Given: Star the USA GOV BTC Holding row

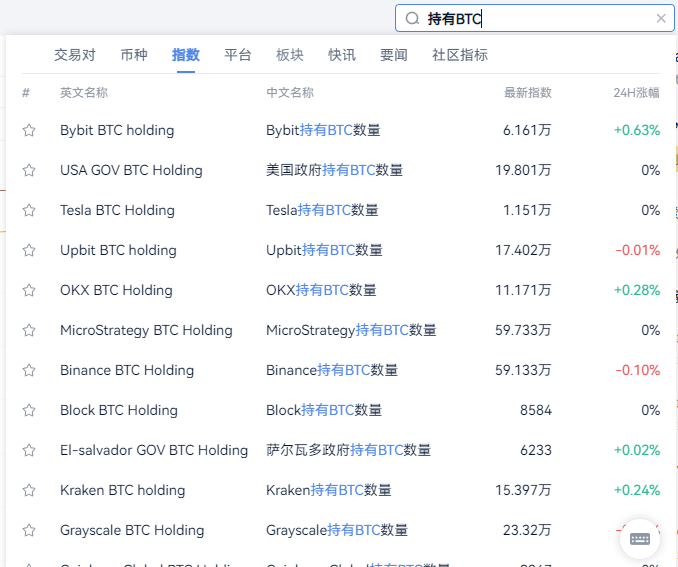Looking at the screenshot, I should (29, 170).
